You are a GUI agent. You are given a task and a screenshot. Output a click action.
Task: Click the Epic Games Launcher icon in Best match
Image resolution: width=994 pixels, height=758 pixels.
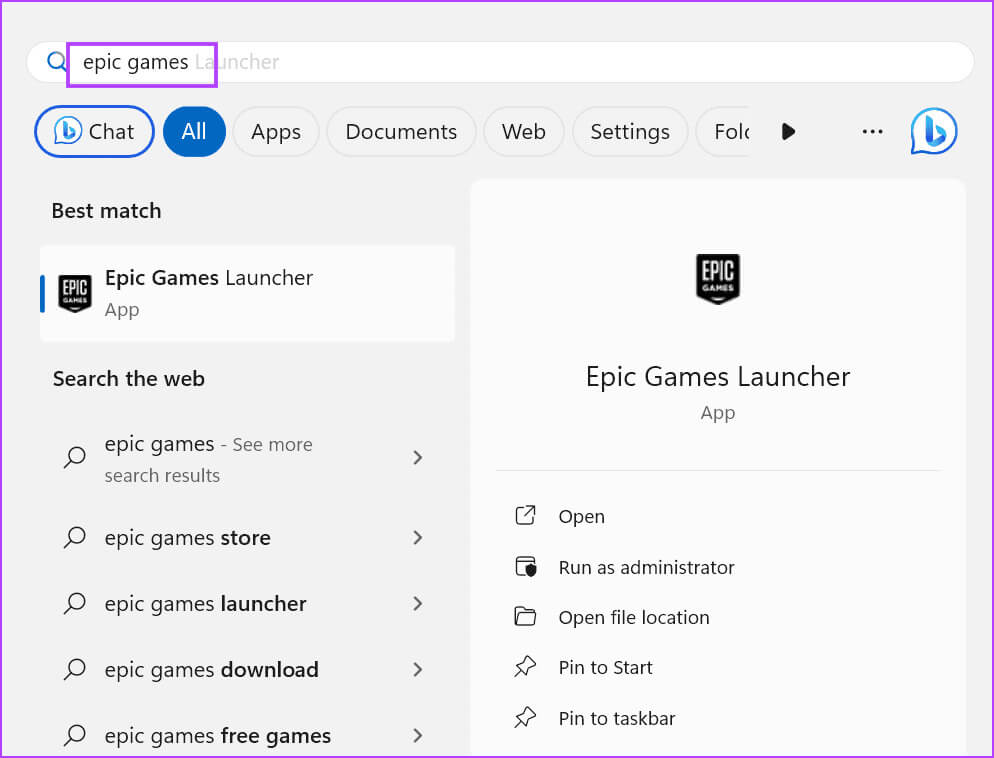pyautogui.click(x=75, y=293)
